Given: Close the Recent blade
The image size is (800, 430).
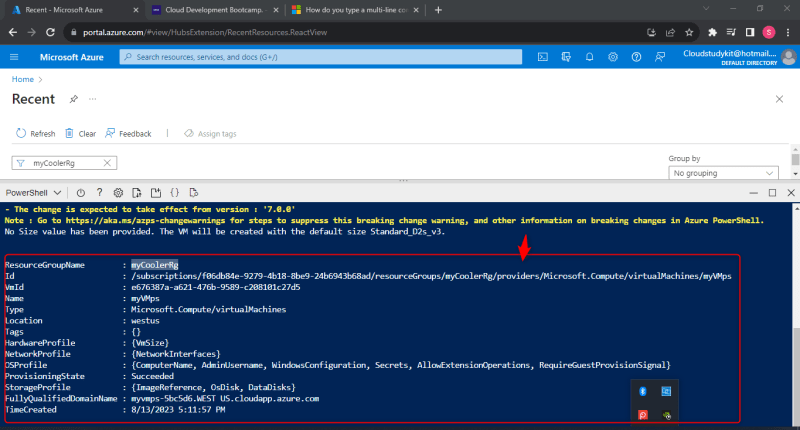Looking at the screenshot, I should [779, 99].
